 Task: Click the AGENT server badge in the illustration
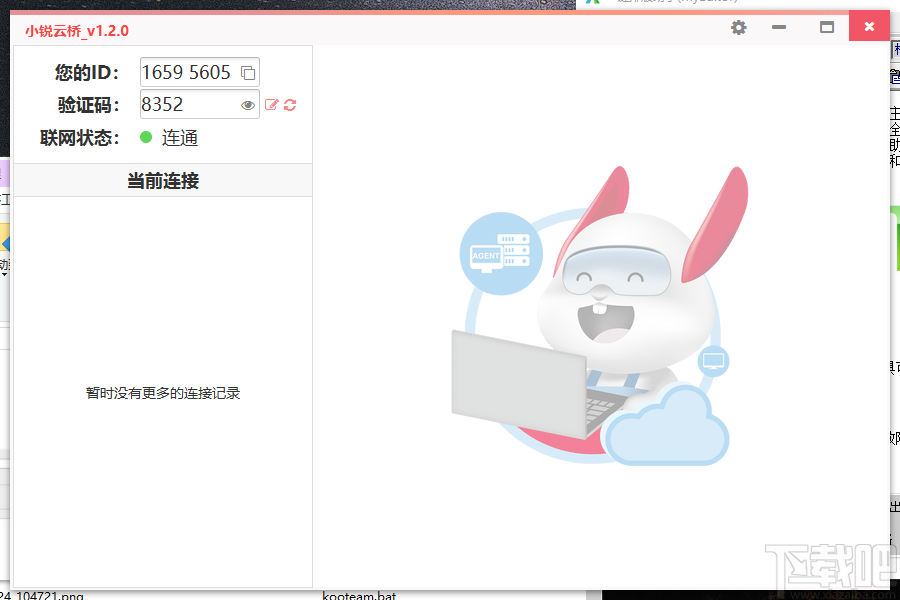click(x=500, y=256)
